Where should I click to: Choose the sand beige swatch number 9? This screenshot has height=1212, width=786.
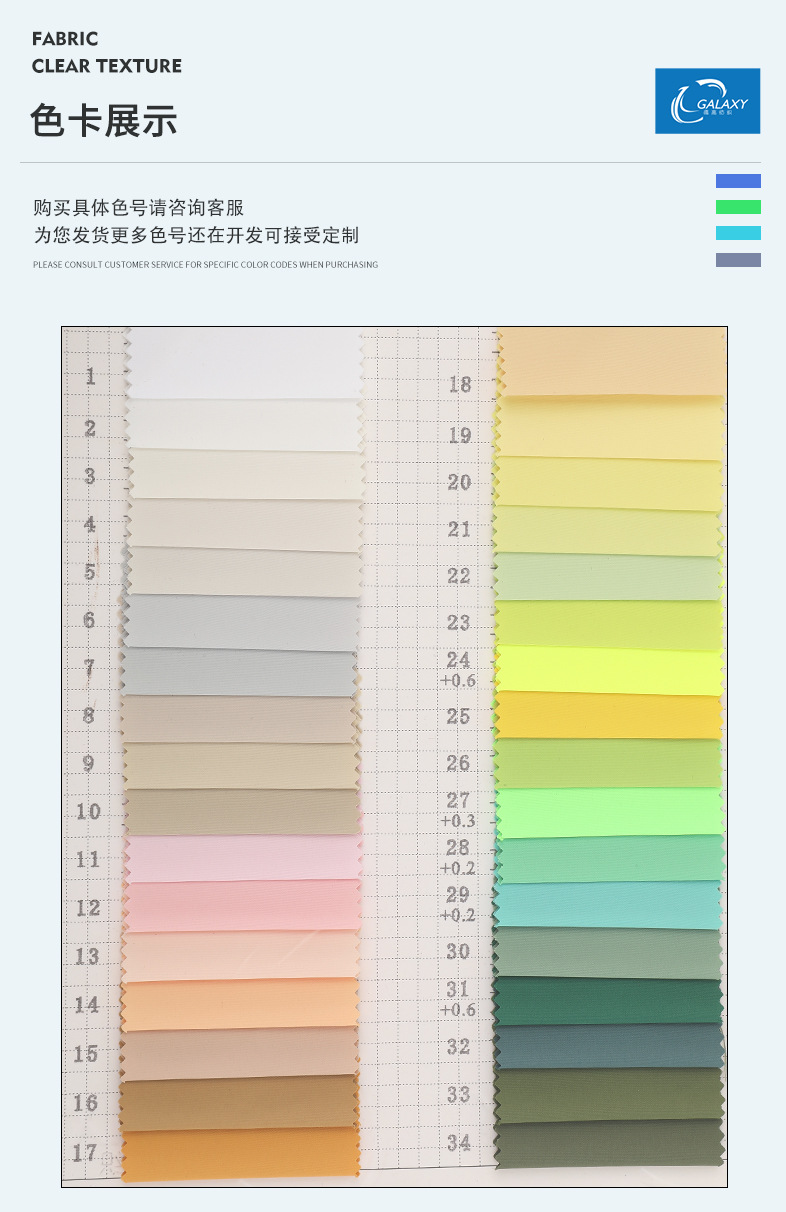[x=243, y=766]
